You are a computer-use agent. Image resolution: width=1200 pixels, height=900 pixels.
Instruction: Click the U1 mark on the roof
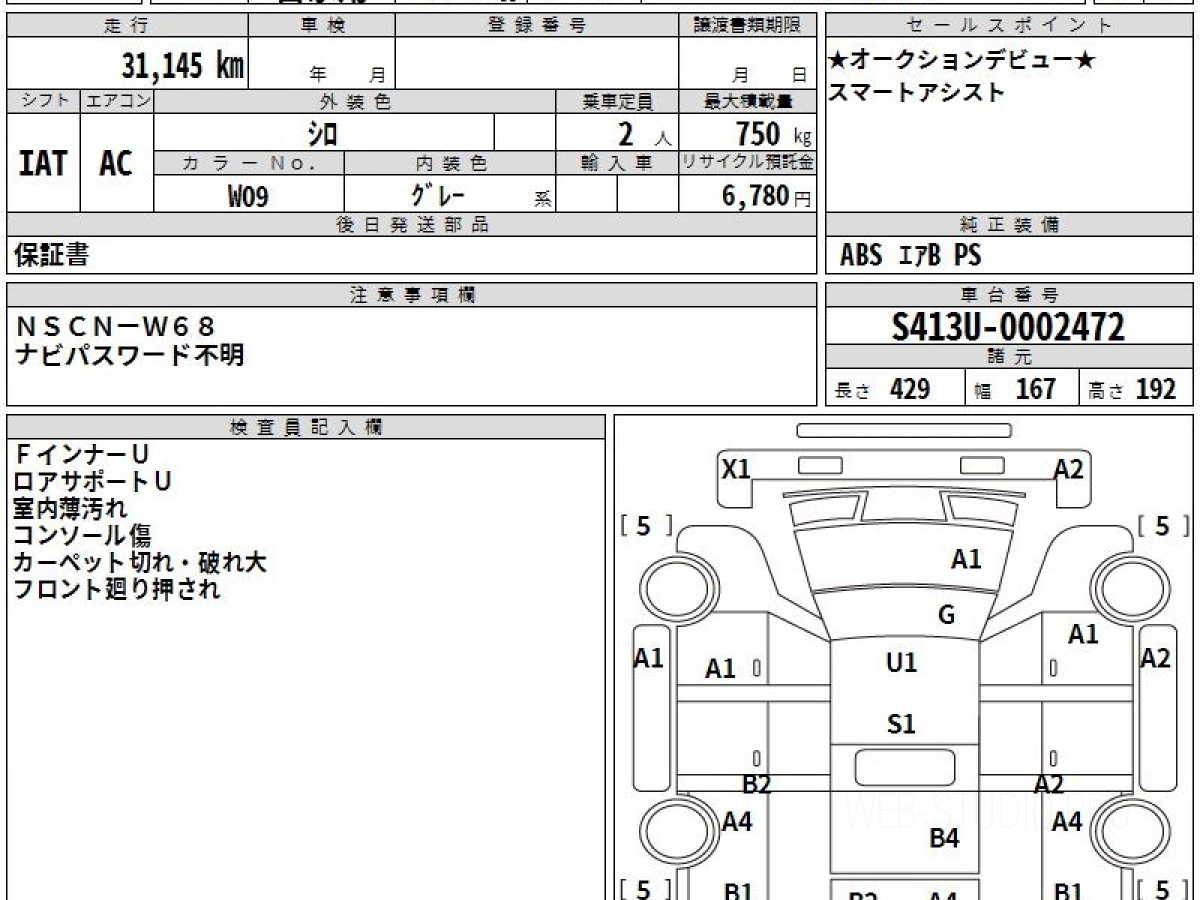pos(901,662)
